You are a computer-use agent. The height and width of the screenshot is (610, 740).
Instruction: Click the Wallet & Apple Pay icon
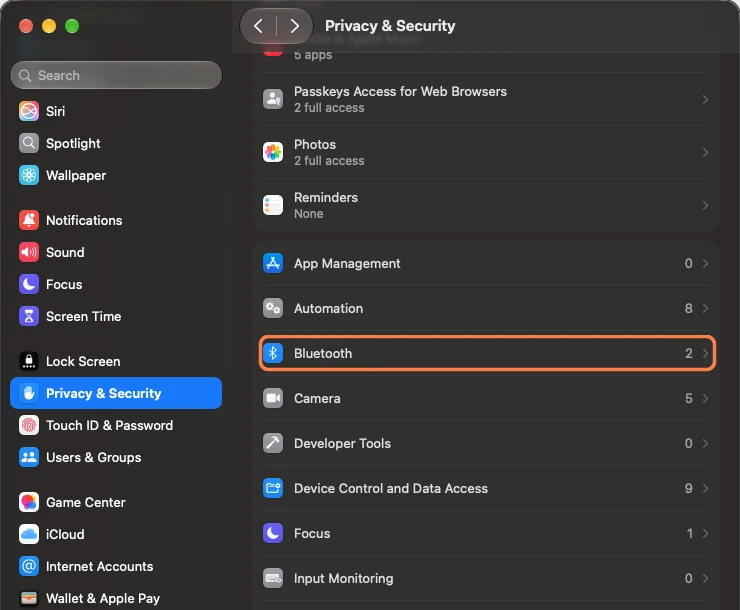(29, 599)
